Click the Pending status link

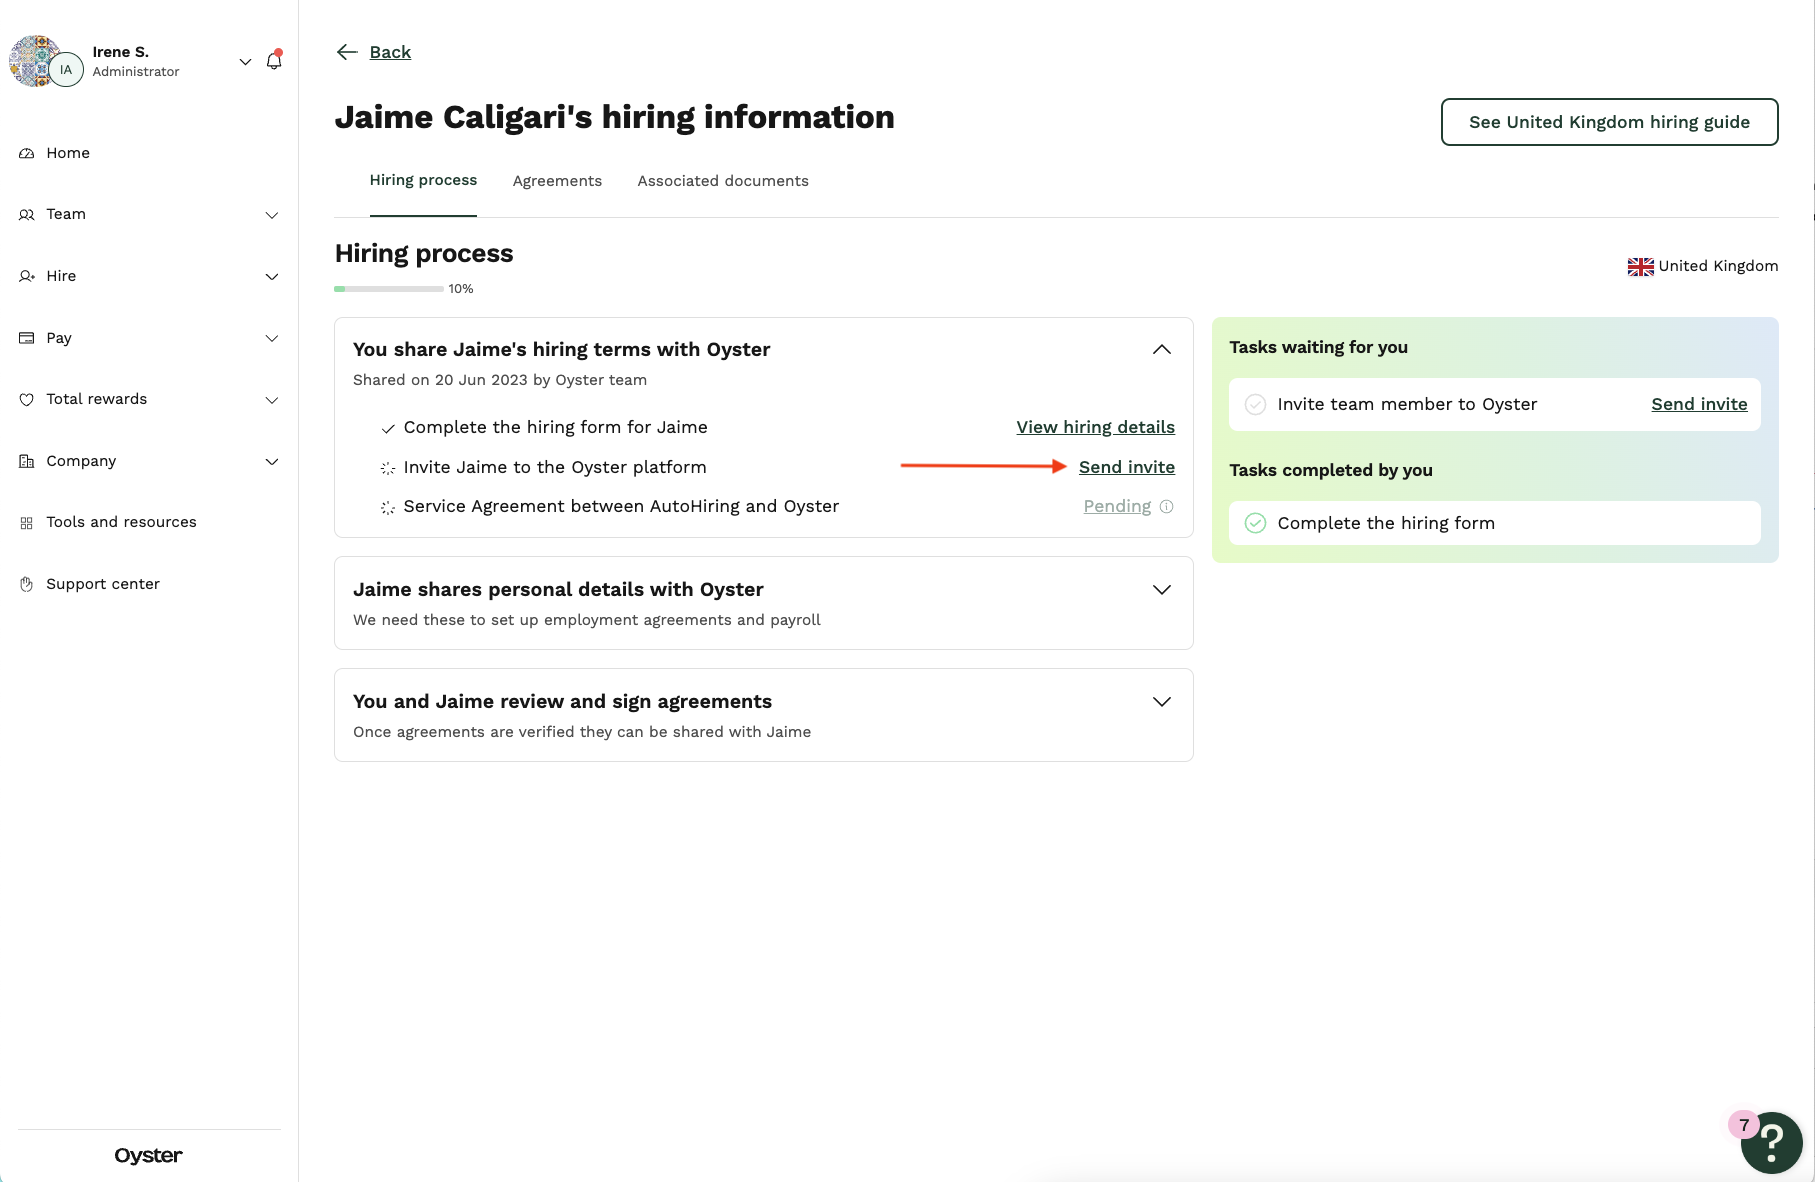coord(1117,506)
